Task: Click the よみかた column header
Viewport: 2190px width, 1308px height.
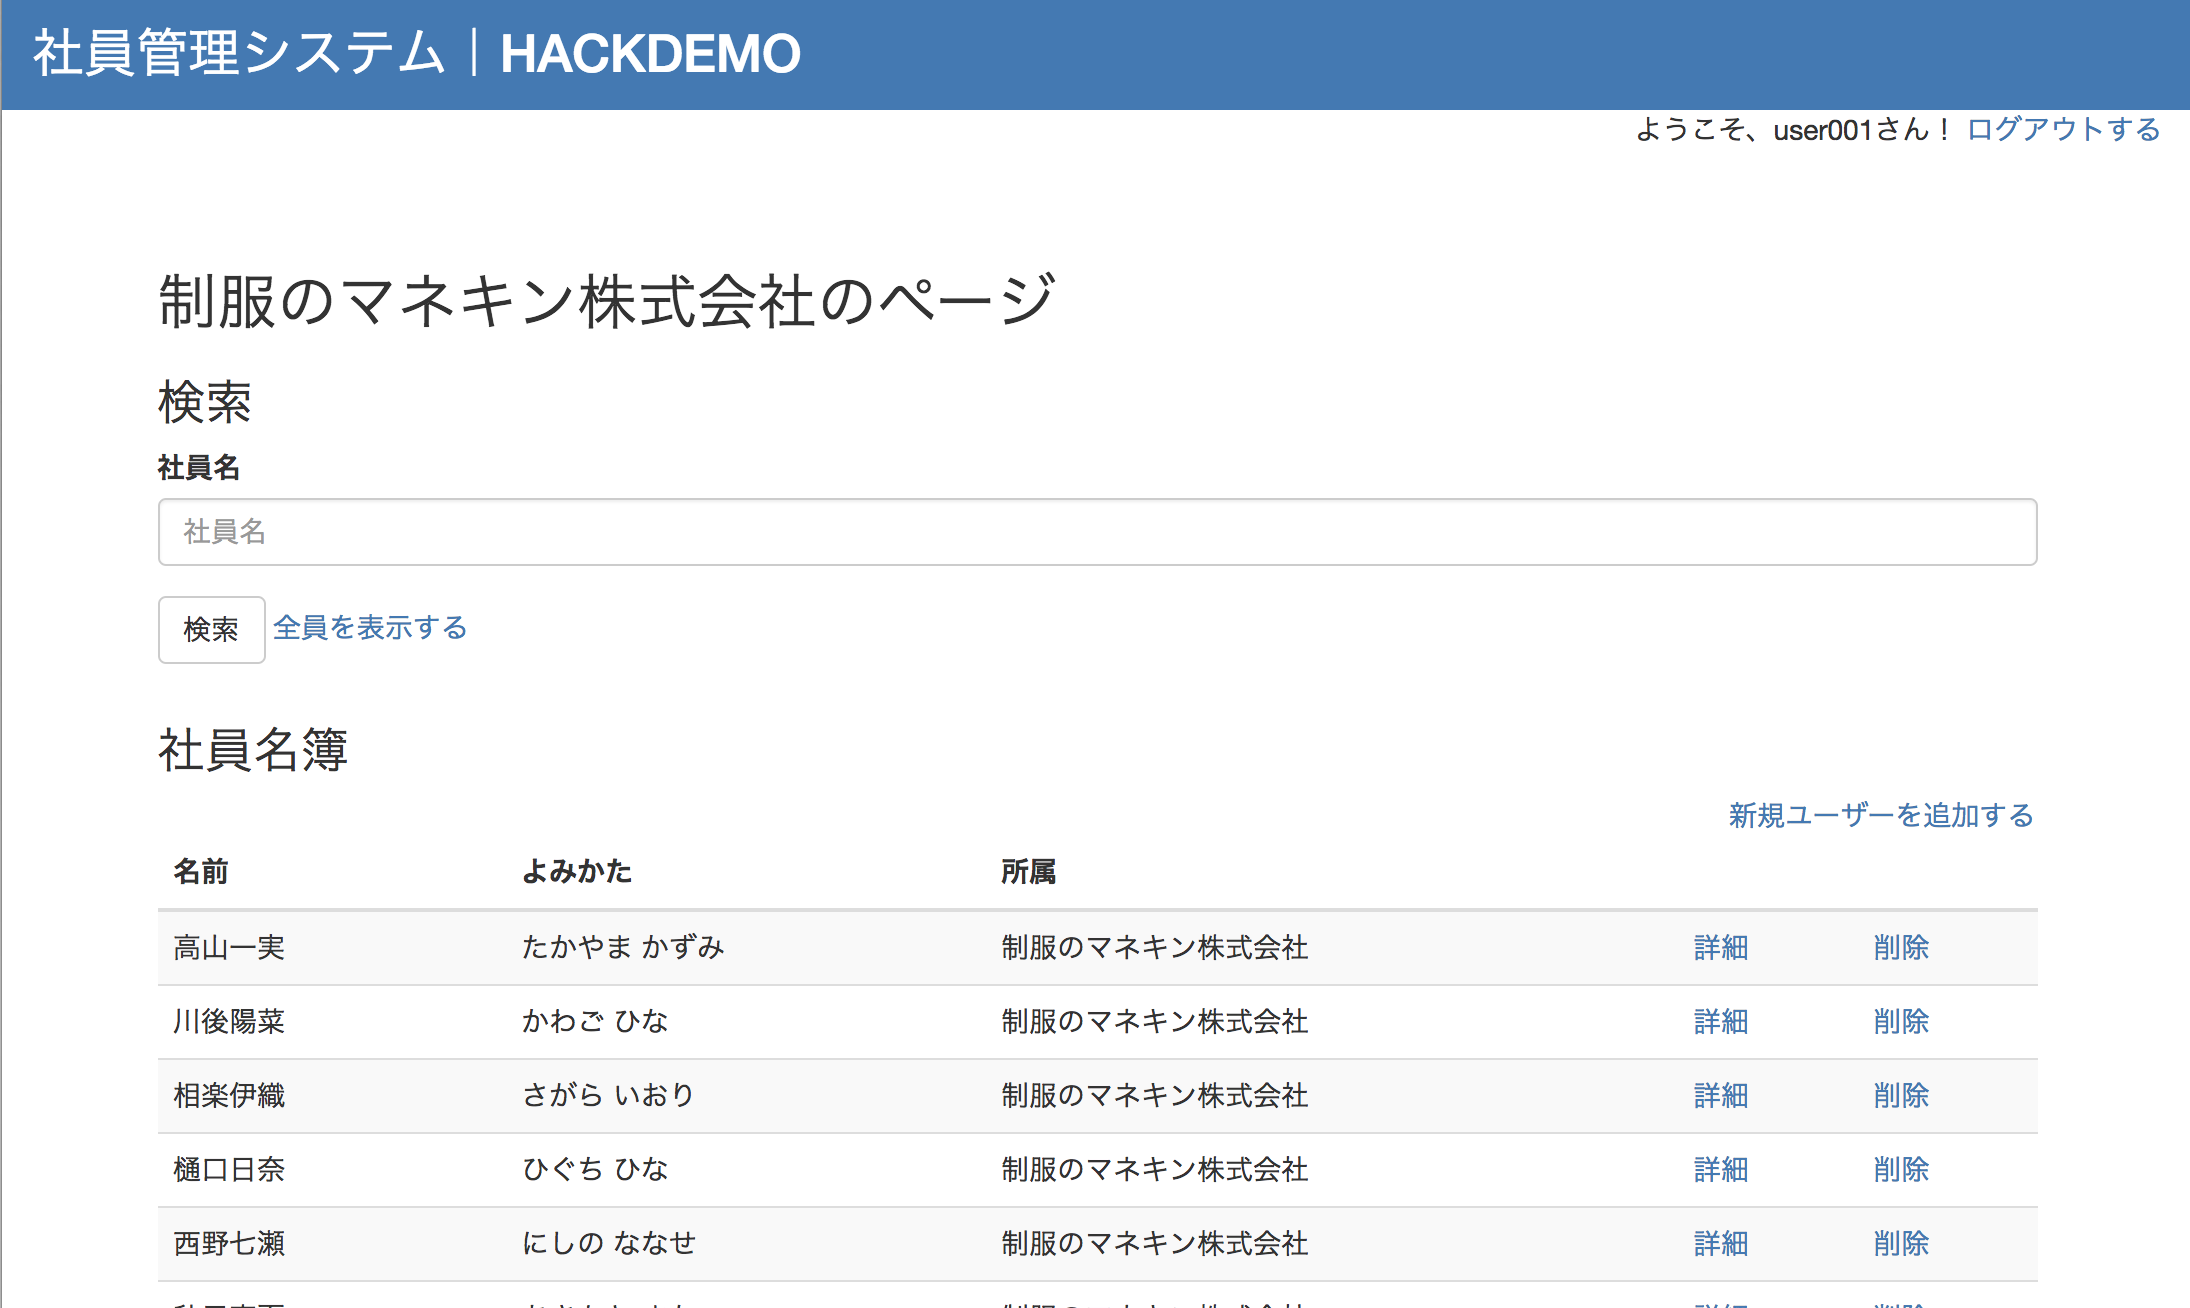Action: 577,872
